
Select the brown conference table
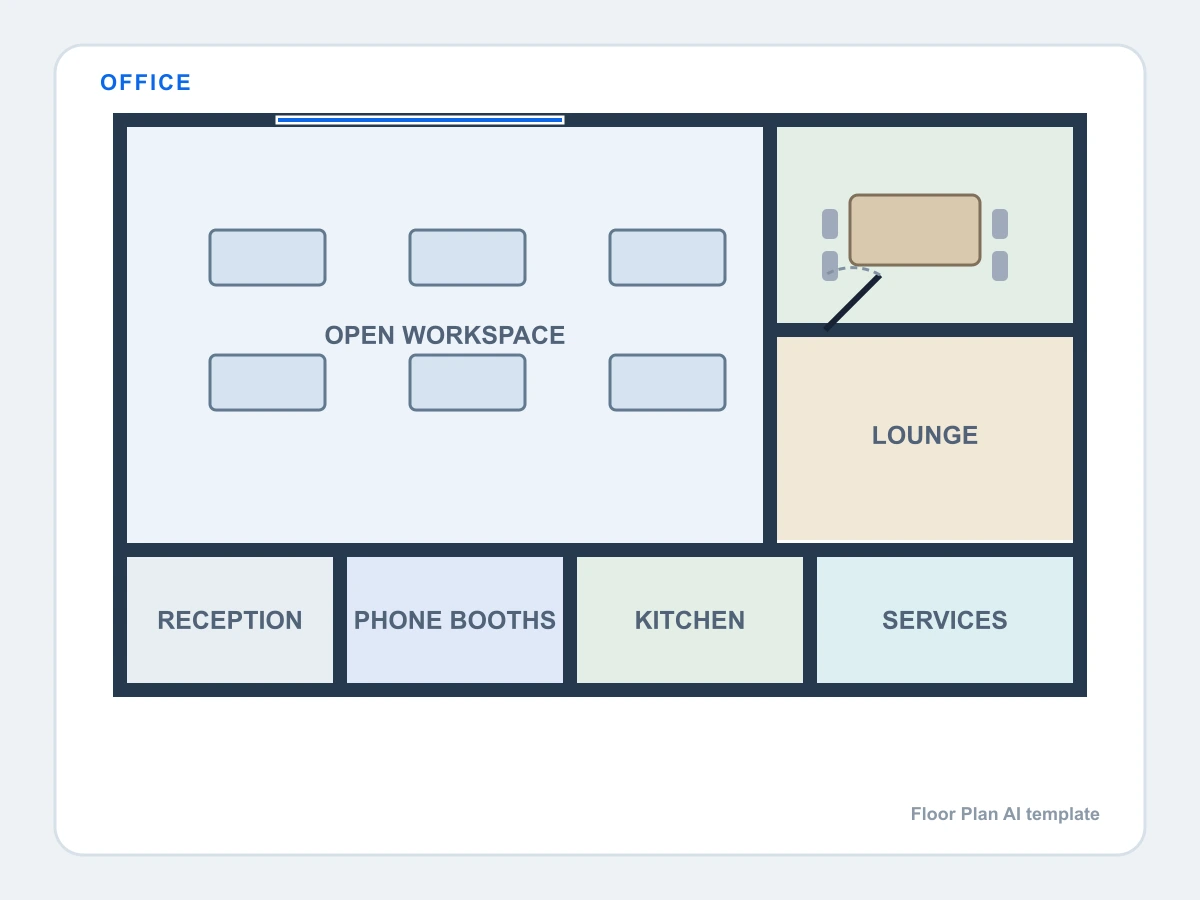click(x=915, y=230)
